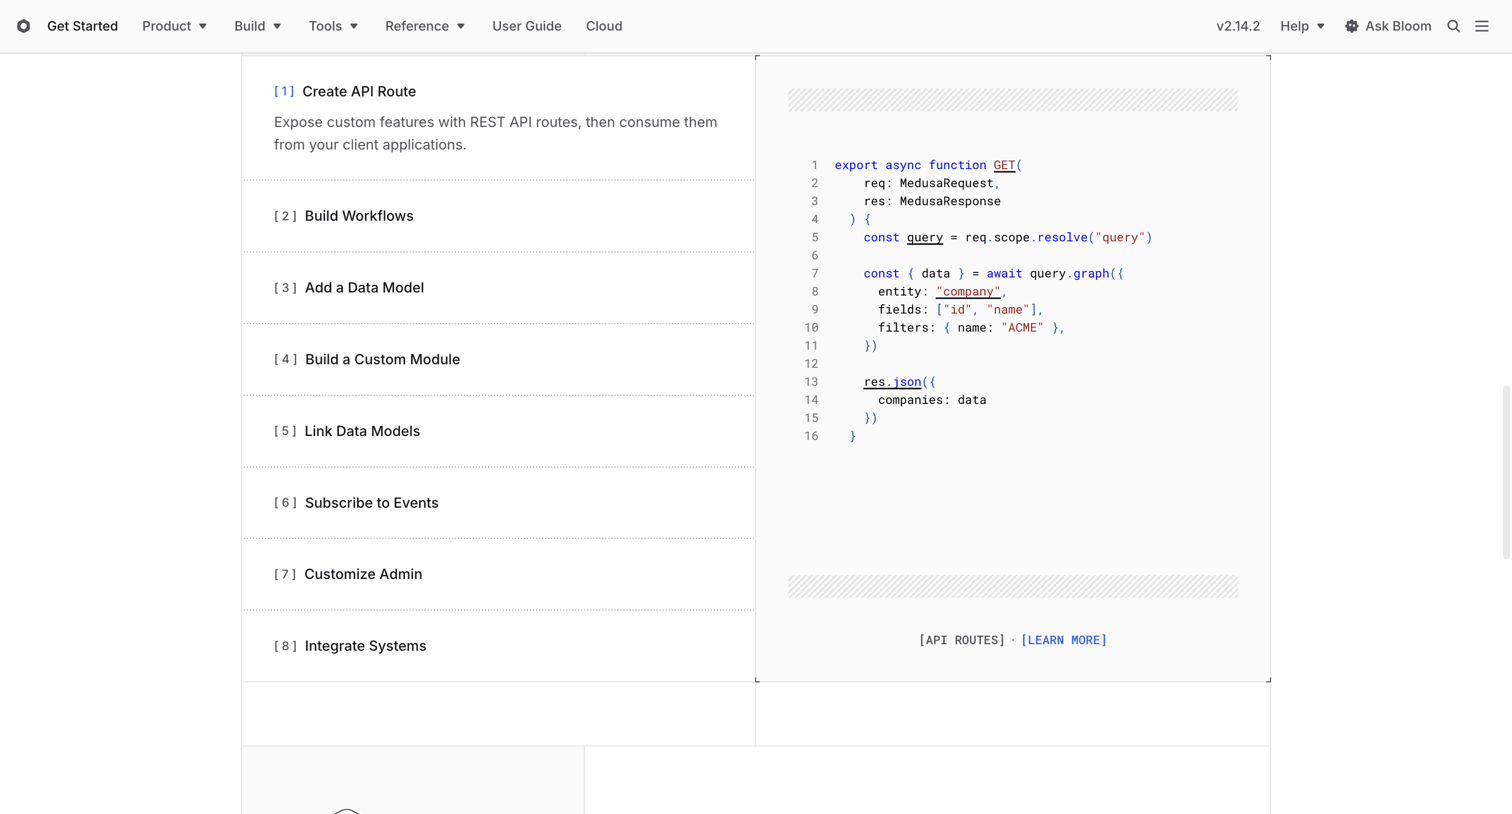The height and width of the screenshot is (814, 1512).
Task: Click the "res: MedusaResponse" code line
Action: click(932, 201)
